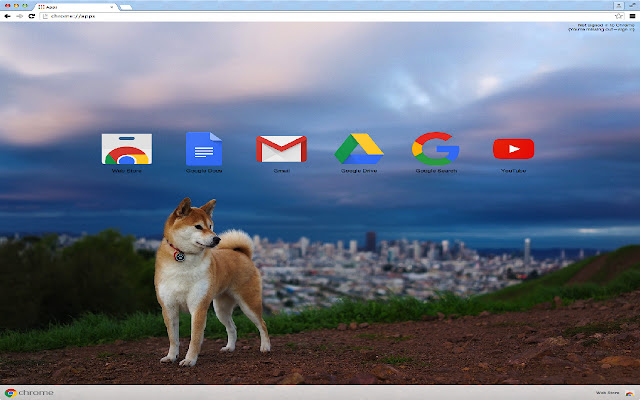Bookmark this page with the star
The image size is (640, 400).
click(x=619, y=16)
